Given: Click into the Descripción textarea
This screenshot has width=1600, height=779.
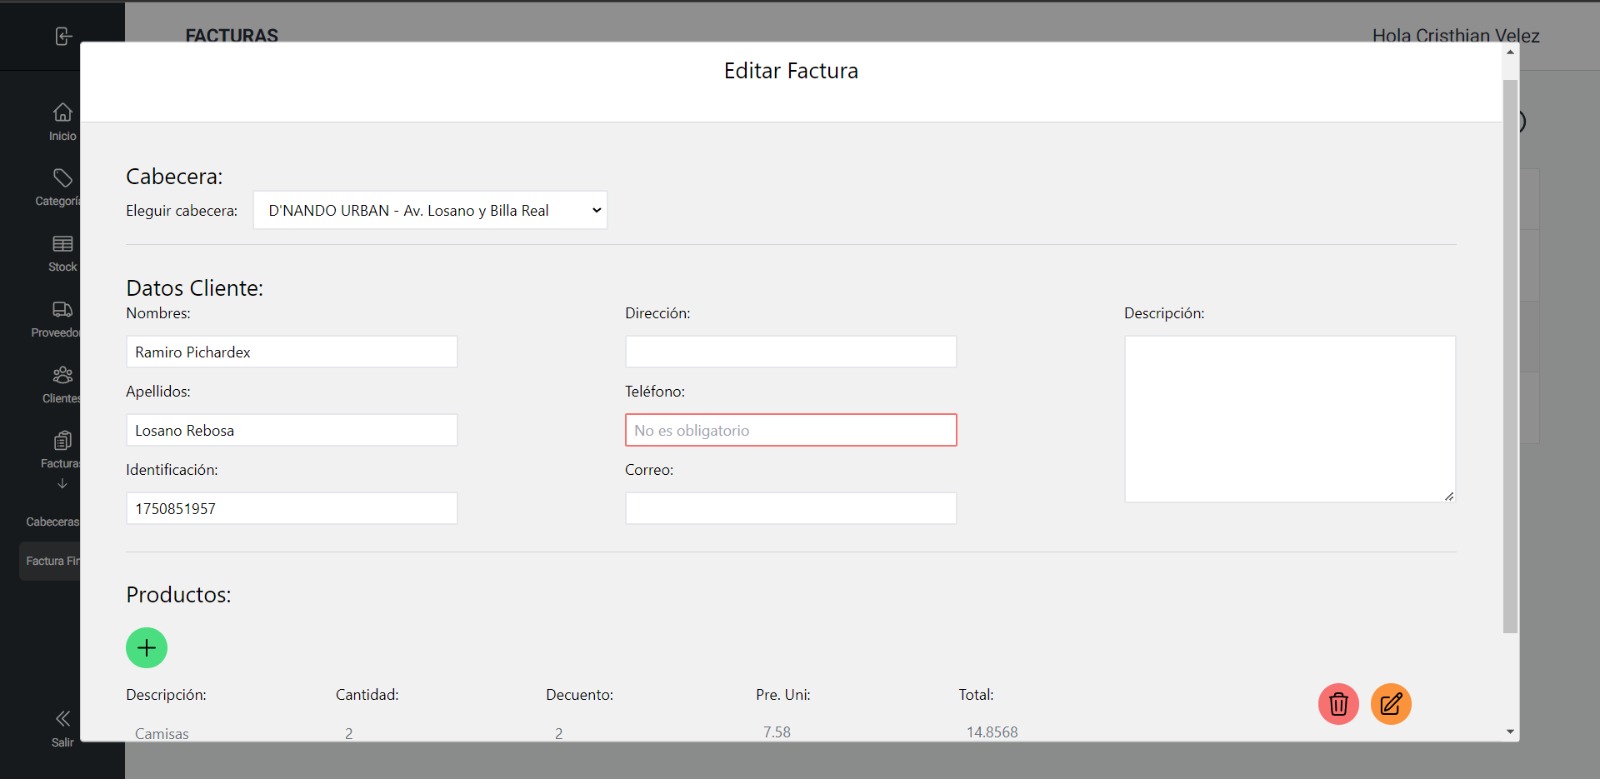Looking at the screenshot, I should click(1289, 418).
